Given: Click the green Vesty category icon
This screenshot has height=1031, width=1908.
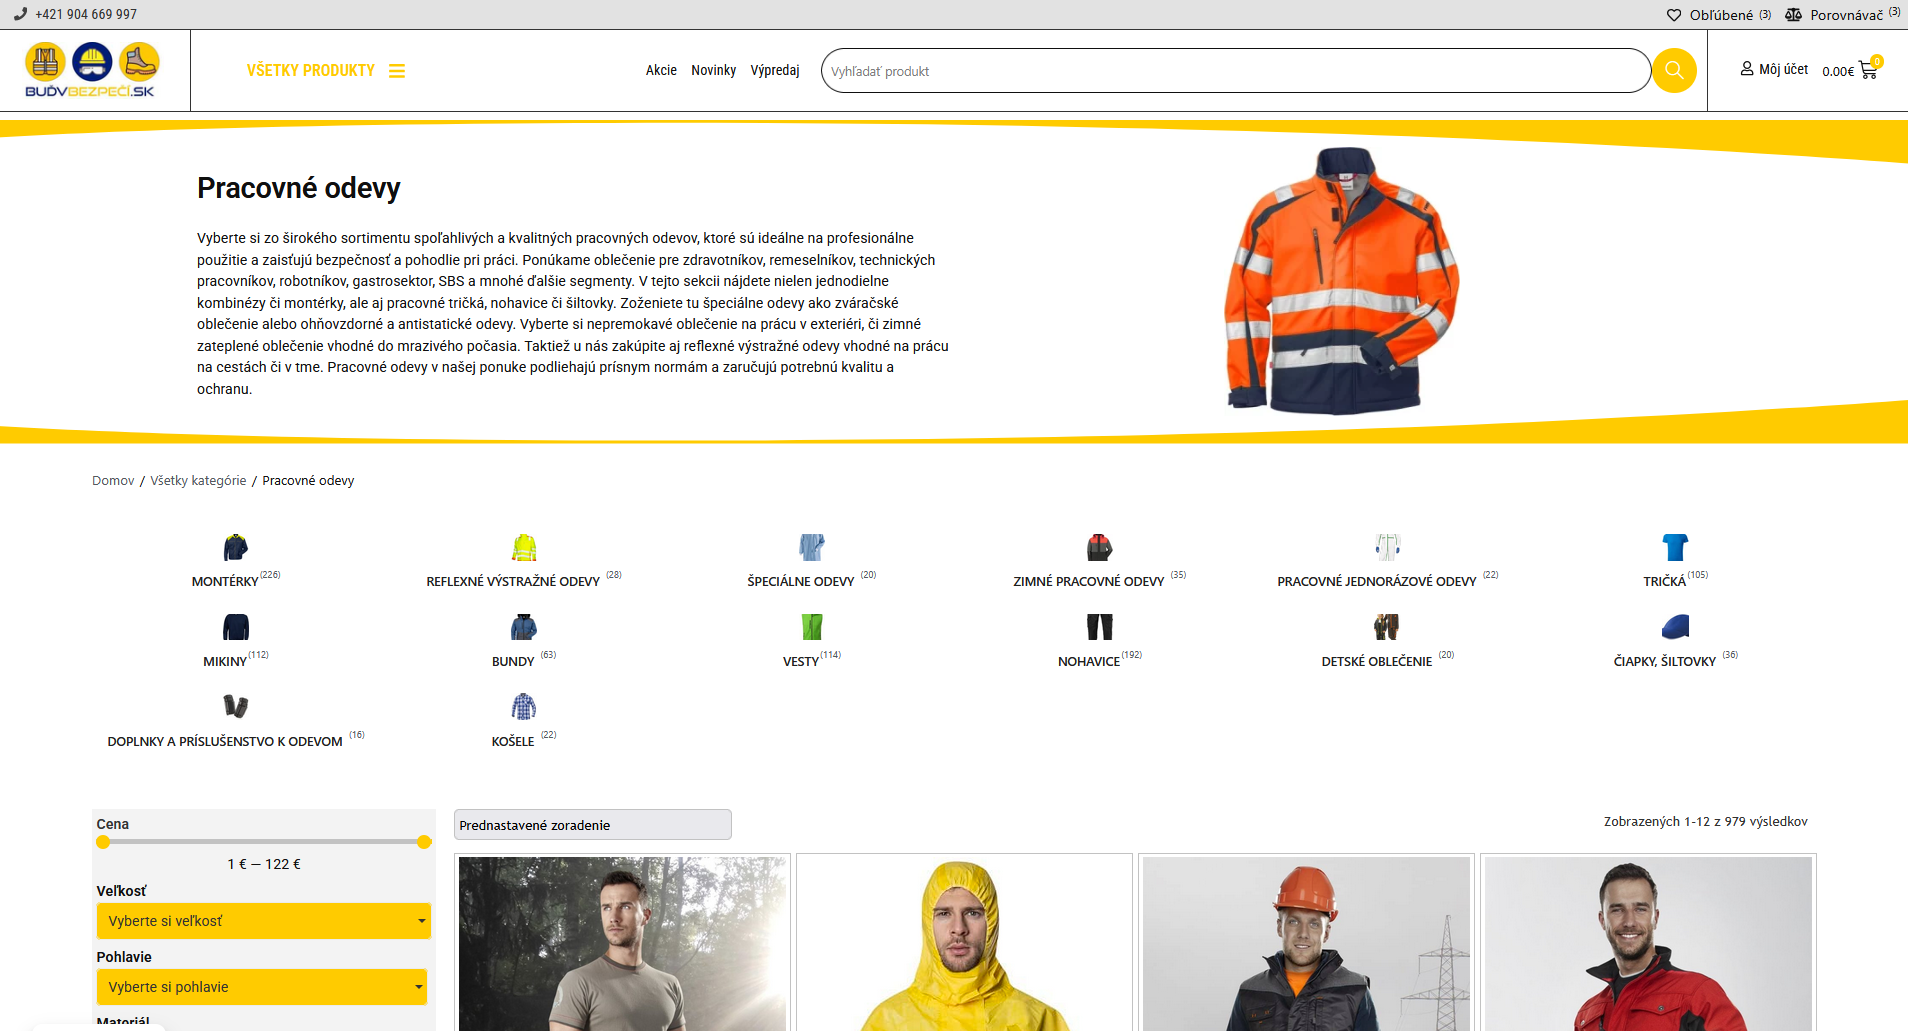Looking at the screenshot, I should 811,627.
